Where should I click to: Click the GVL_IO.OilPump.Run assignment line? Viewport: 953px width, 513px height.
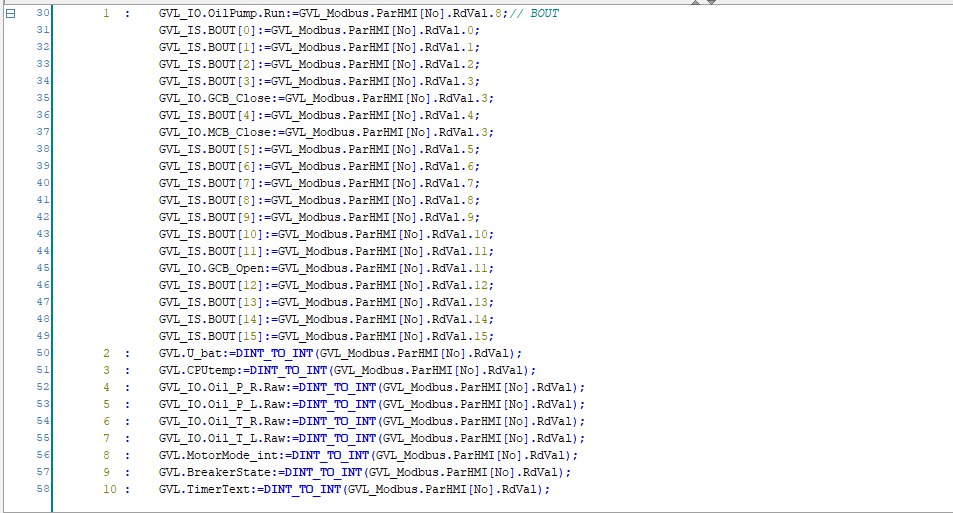334,13
